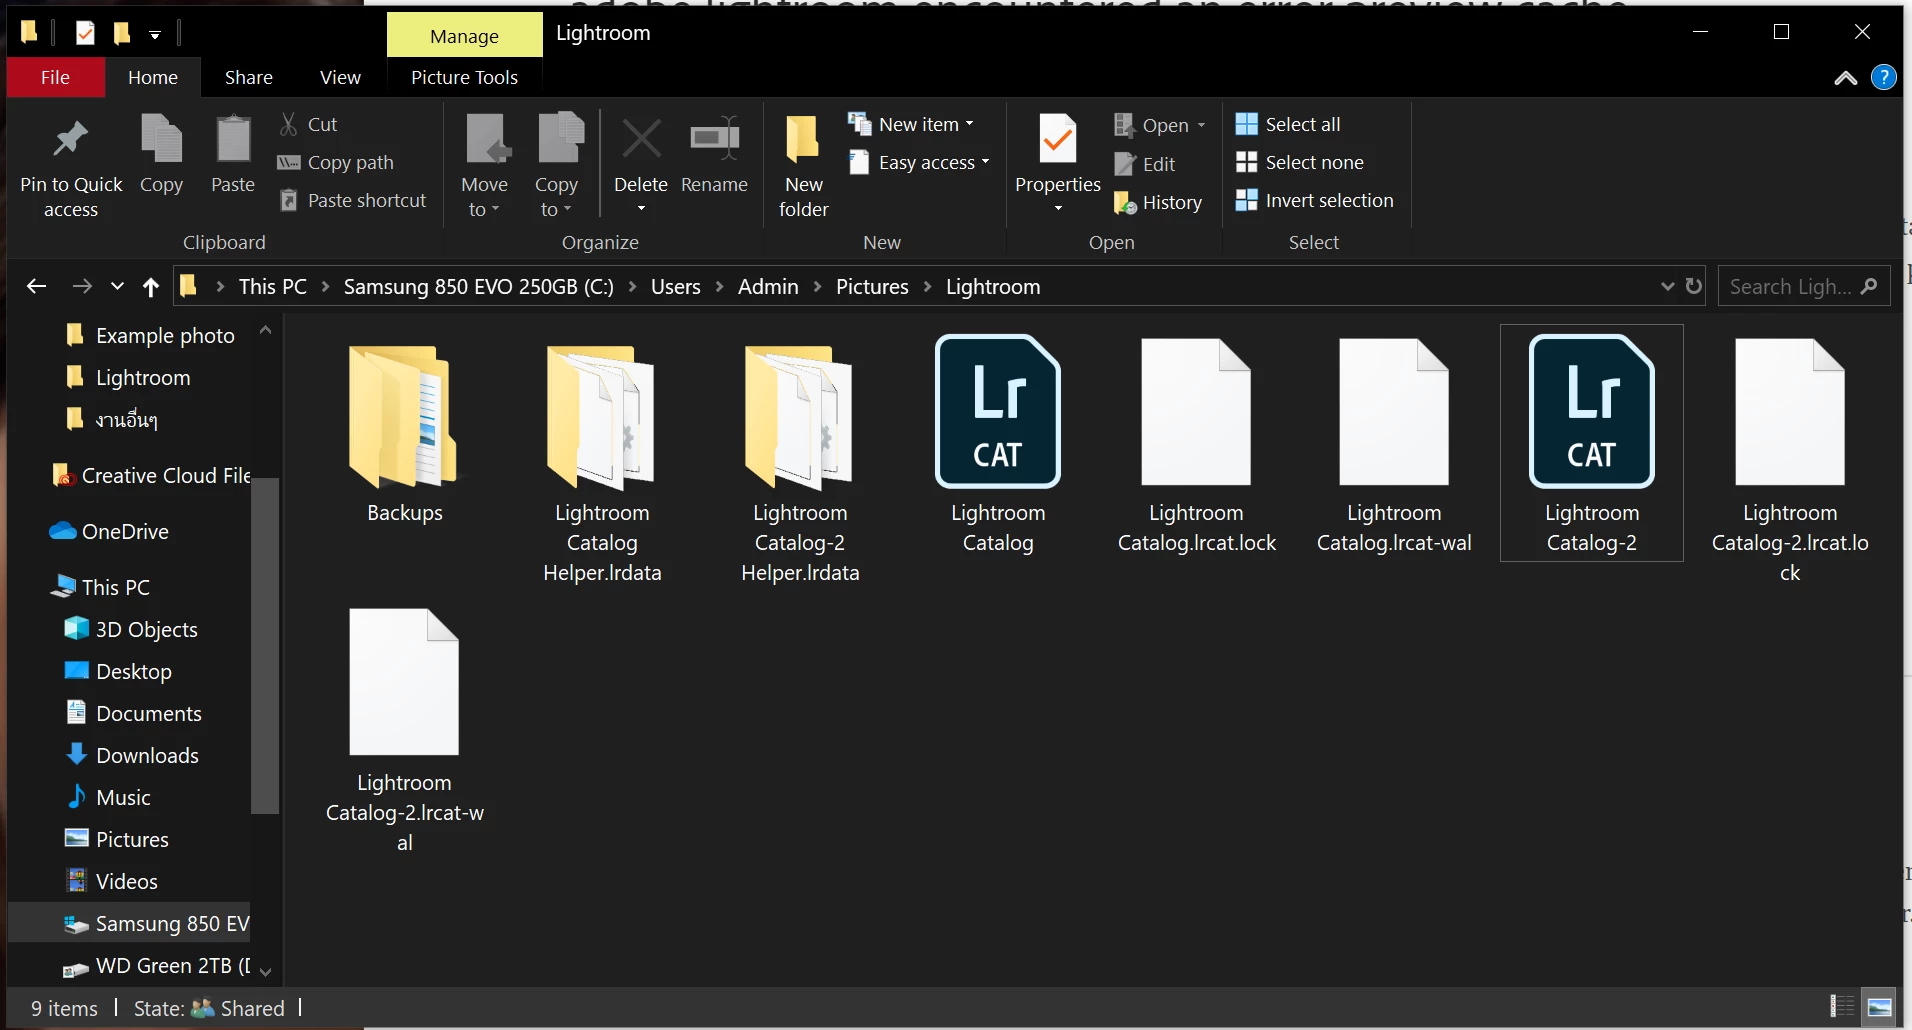The image size is (1912, 1030).
Task: Refresh the current folder
Action: click(x=1693, y=286)
